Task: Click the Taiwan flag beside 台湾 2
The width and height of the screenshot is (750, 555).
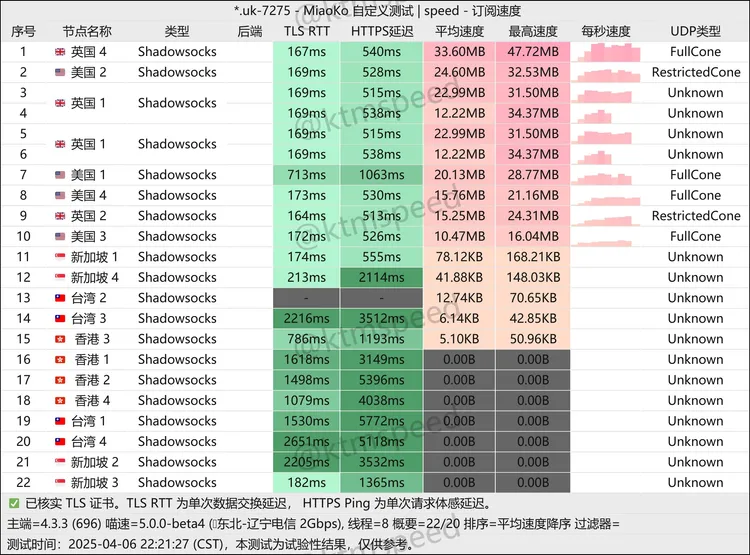Action: pyautogui.click(x=60, y=298)
